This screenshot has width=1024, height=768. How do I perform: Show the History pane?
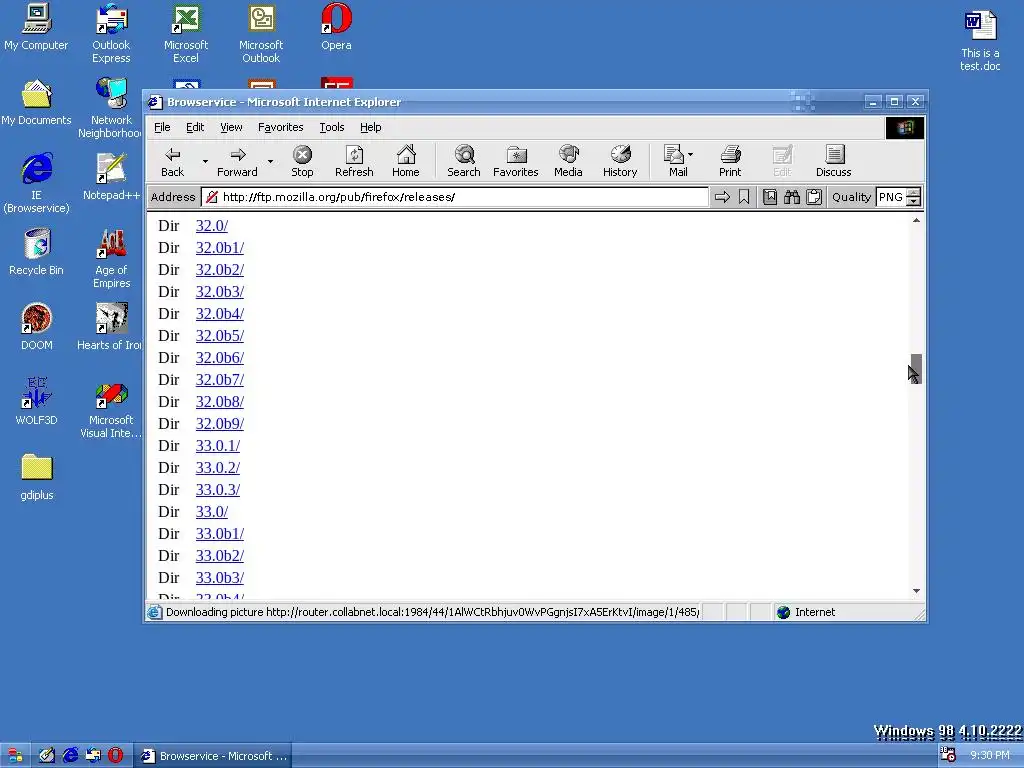point(620,161)
